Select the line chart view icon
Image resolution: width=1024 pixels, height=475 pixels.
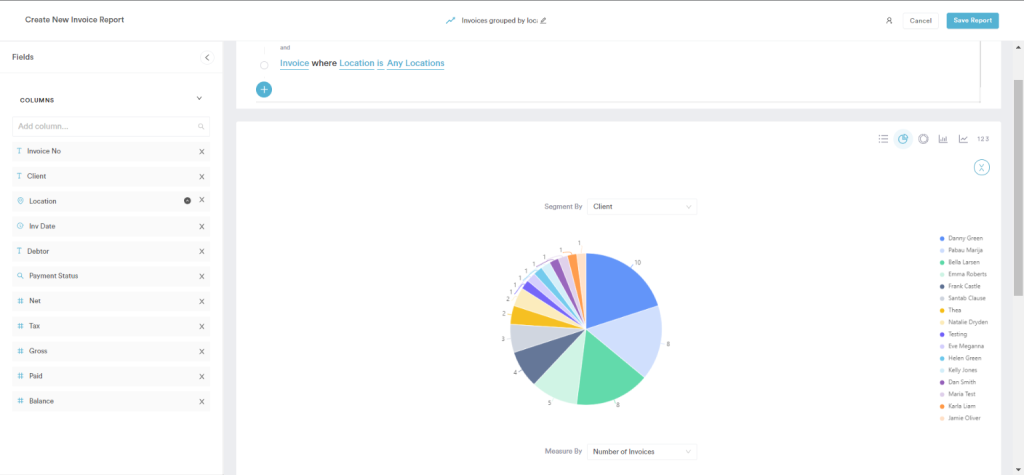tap(963, 139)
